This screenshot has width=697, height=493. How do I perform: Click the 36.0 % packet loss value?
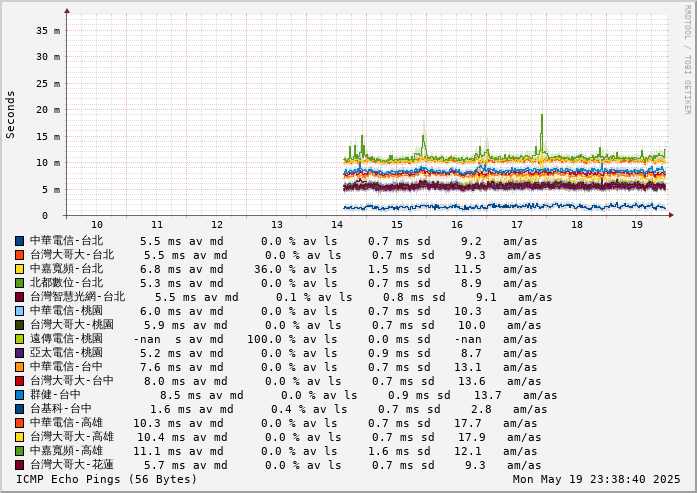click(x=275, y=269)
